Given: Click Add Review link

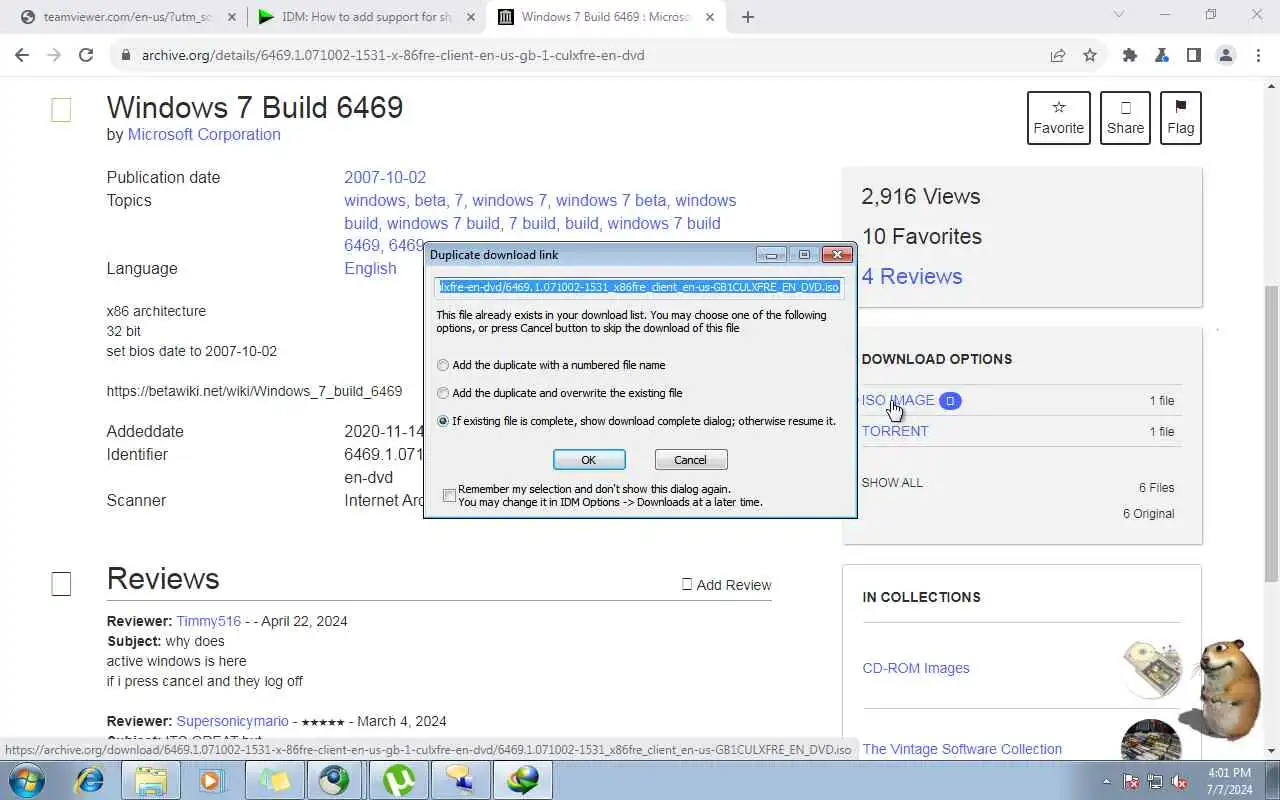Looking at the screenshot, I should 726,585.
